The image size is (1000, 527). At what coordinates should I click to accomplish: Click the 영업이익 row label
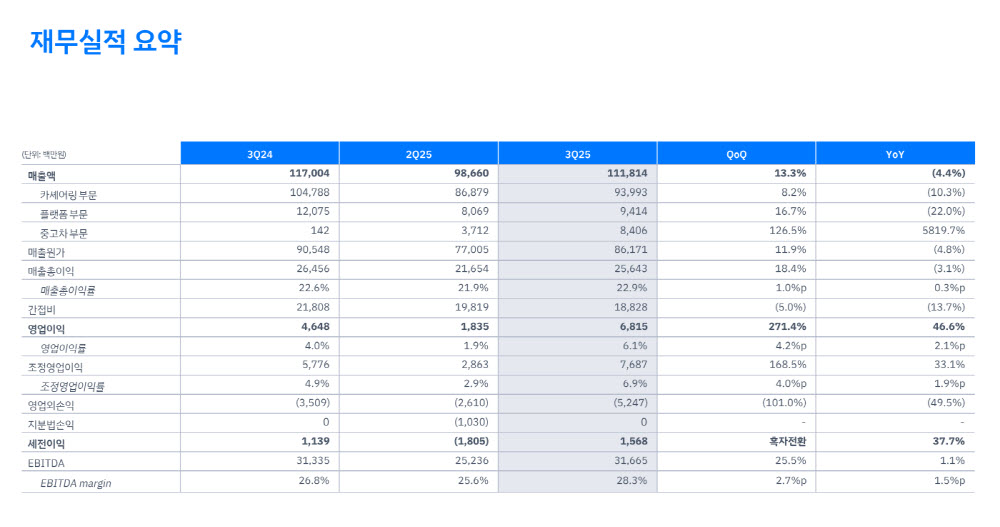(46, 328)
